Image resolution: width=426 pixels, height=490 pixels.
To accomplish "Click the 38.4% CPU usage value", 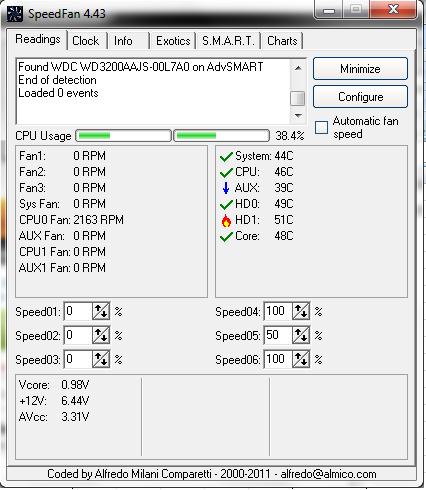I will [x=290, y=136].
